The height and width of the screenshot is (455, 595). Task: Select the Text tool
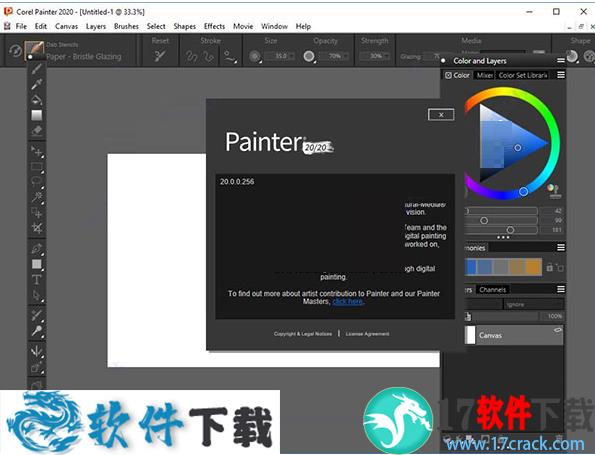(x=36, y=280)
